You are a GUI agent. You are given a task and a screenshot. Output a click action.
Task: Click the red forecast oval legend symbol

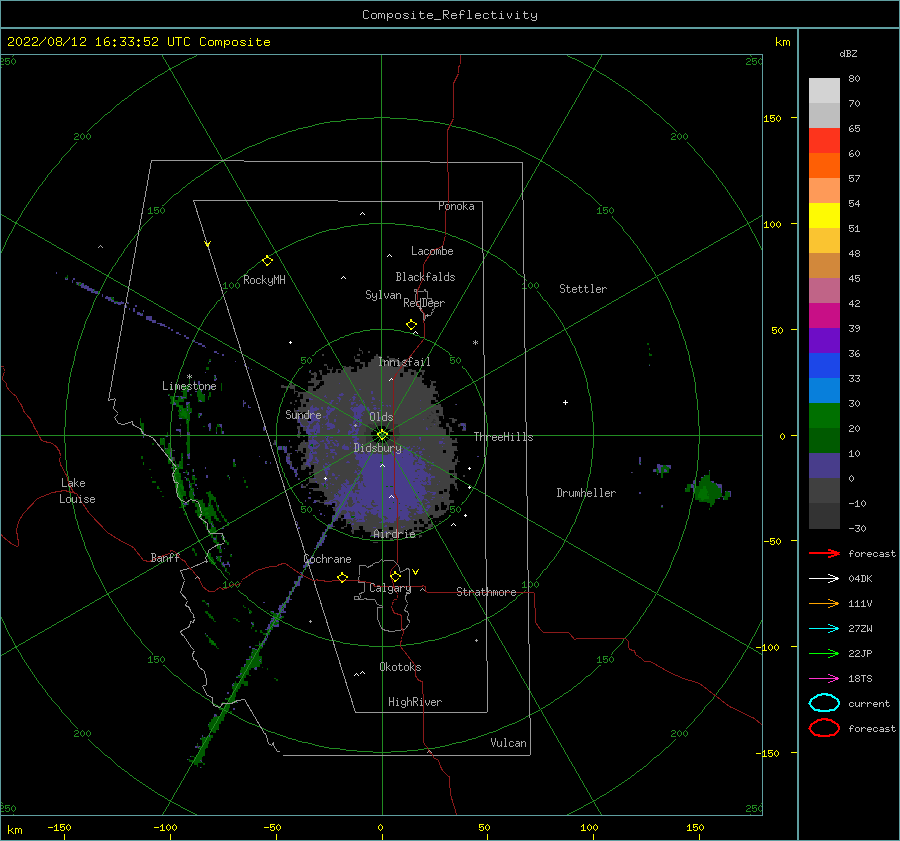click(x=824, y=728)
